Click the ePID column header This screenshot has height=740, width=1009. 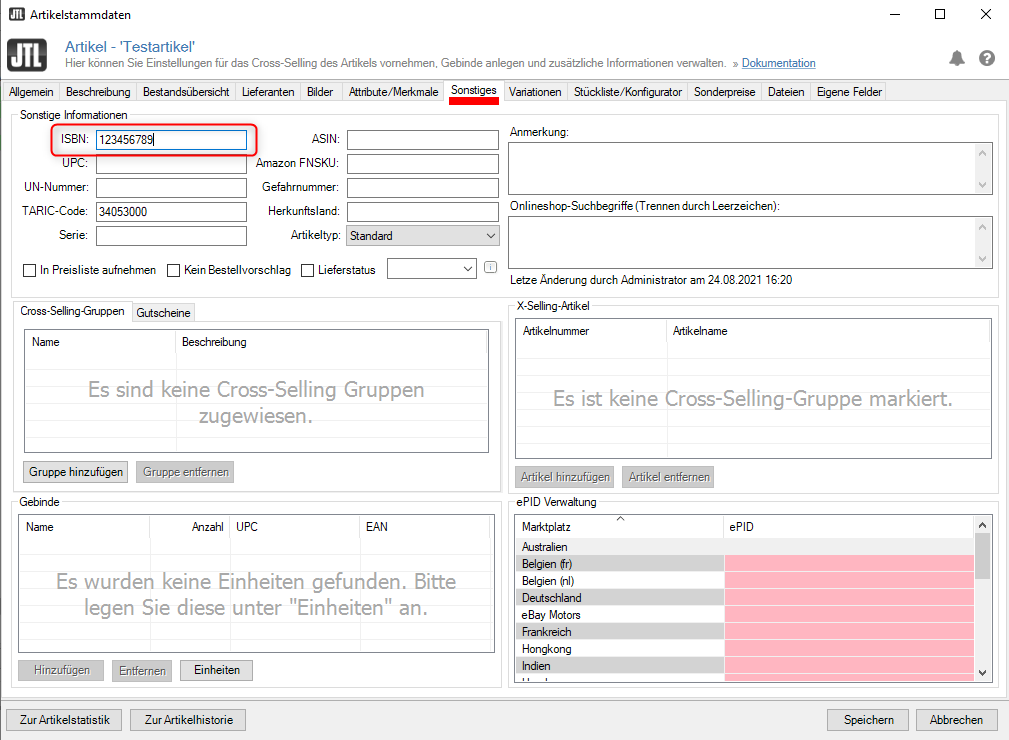click(849, 527)
